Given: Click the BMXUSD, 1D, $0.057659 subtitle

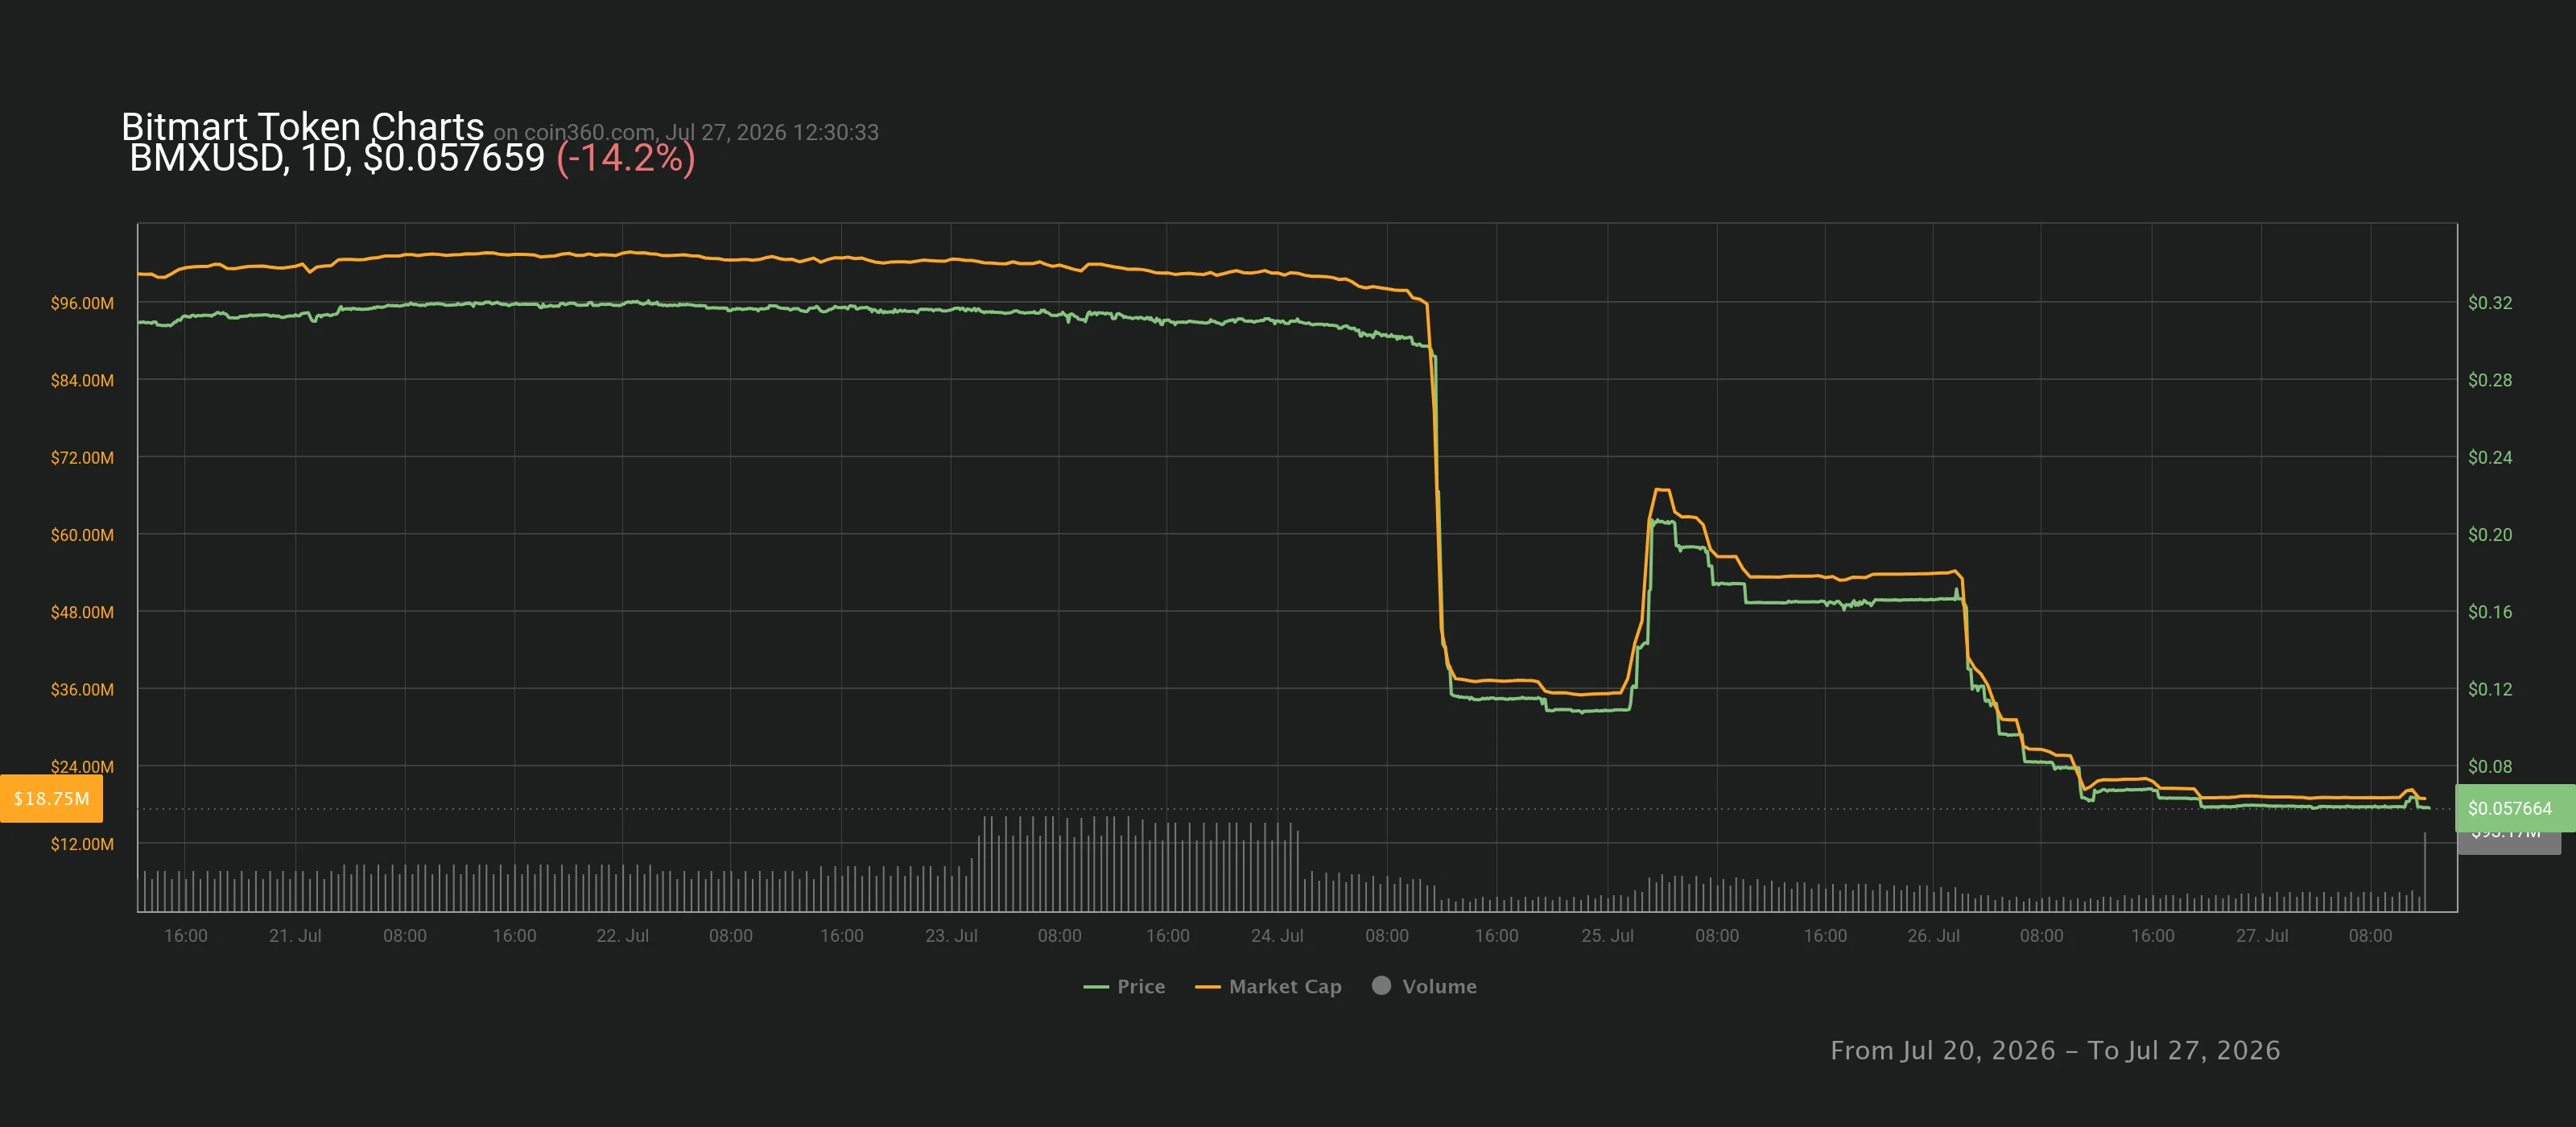Looking at the screenshot, I should point(337,158).
